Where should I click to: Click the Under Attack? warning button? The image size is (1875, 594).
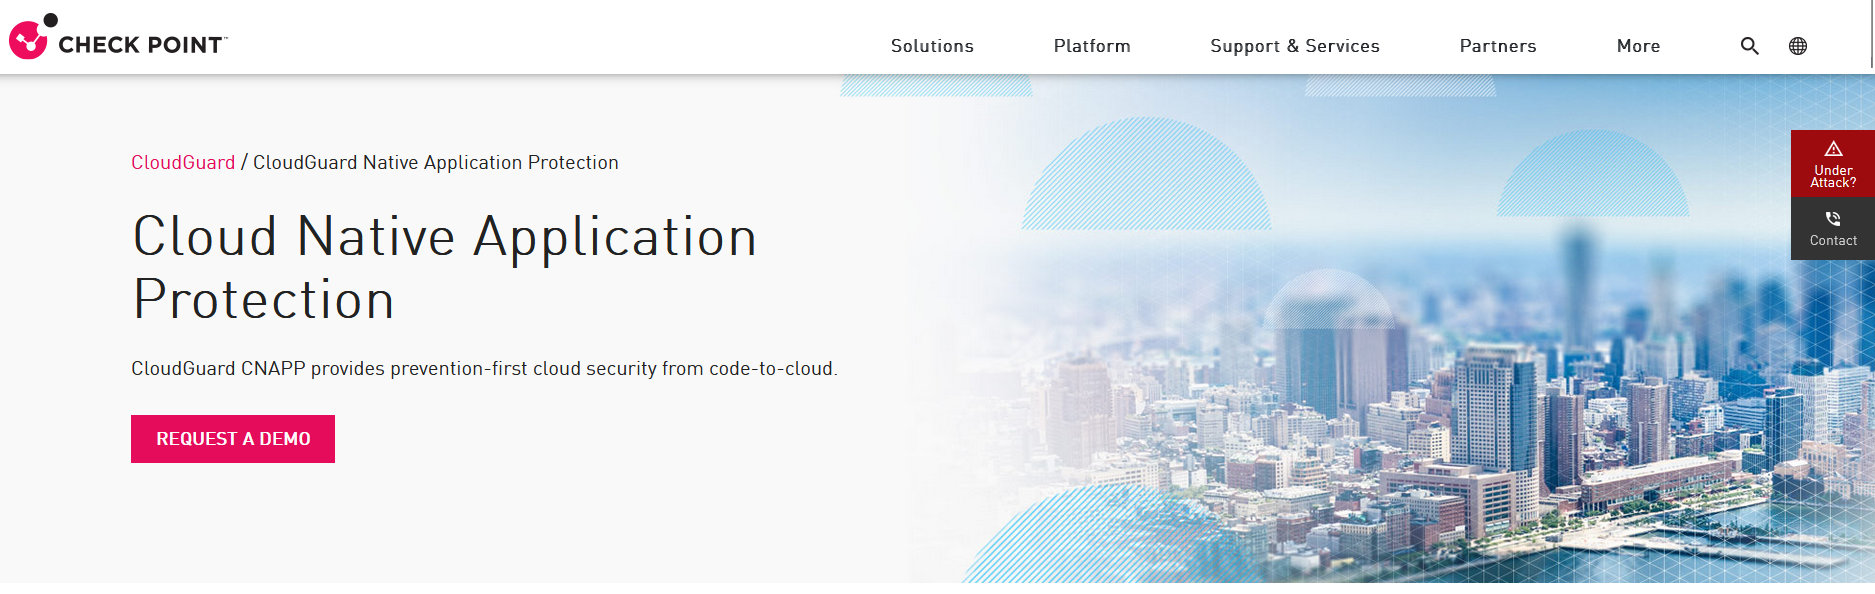1833,164
